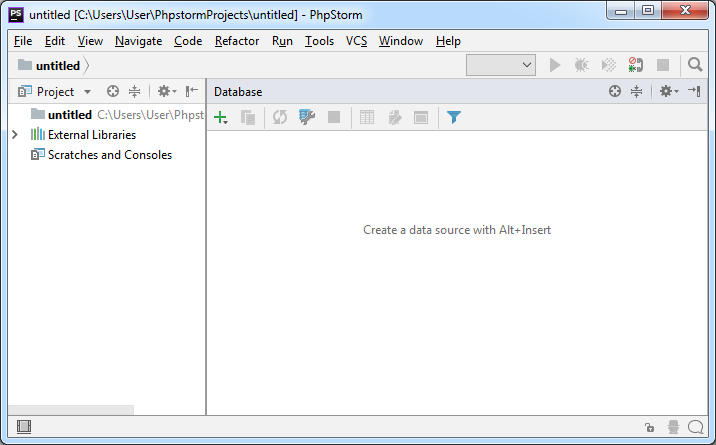Click the Filter funnel icon in Database toolbar
The width and height of the screenshot is (716, 445).
[x=453, y=117]
